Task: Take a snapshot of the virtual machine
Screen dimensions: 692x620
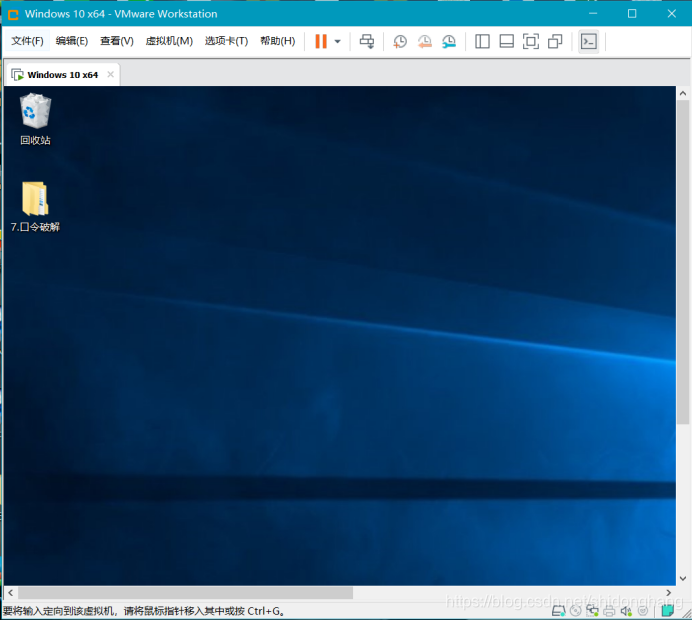Action: [400, 41]
